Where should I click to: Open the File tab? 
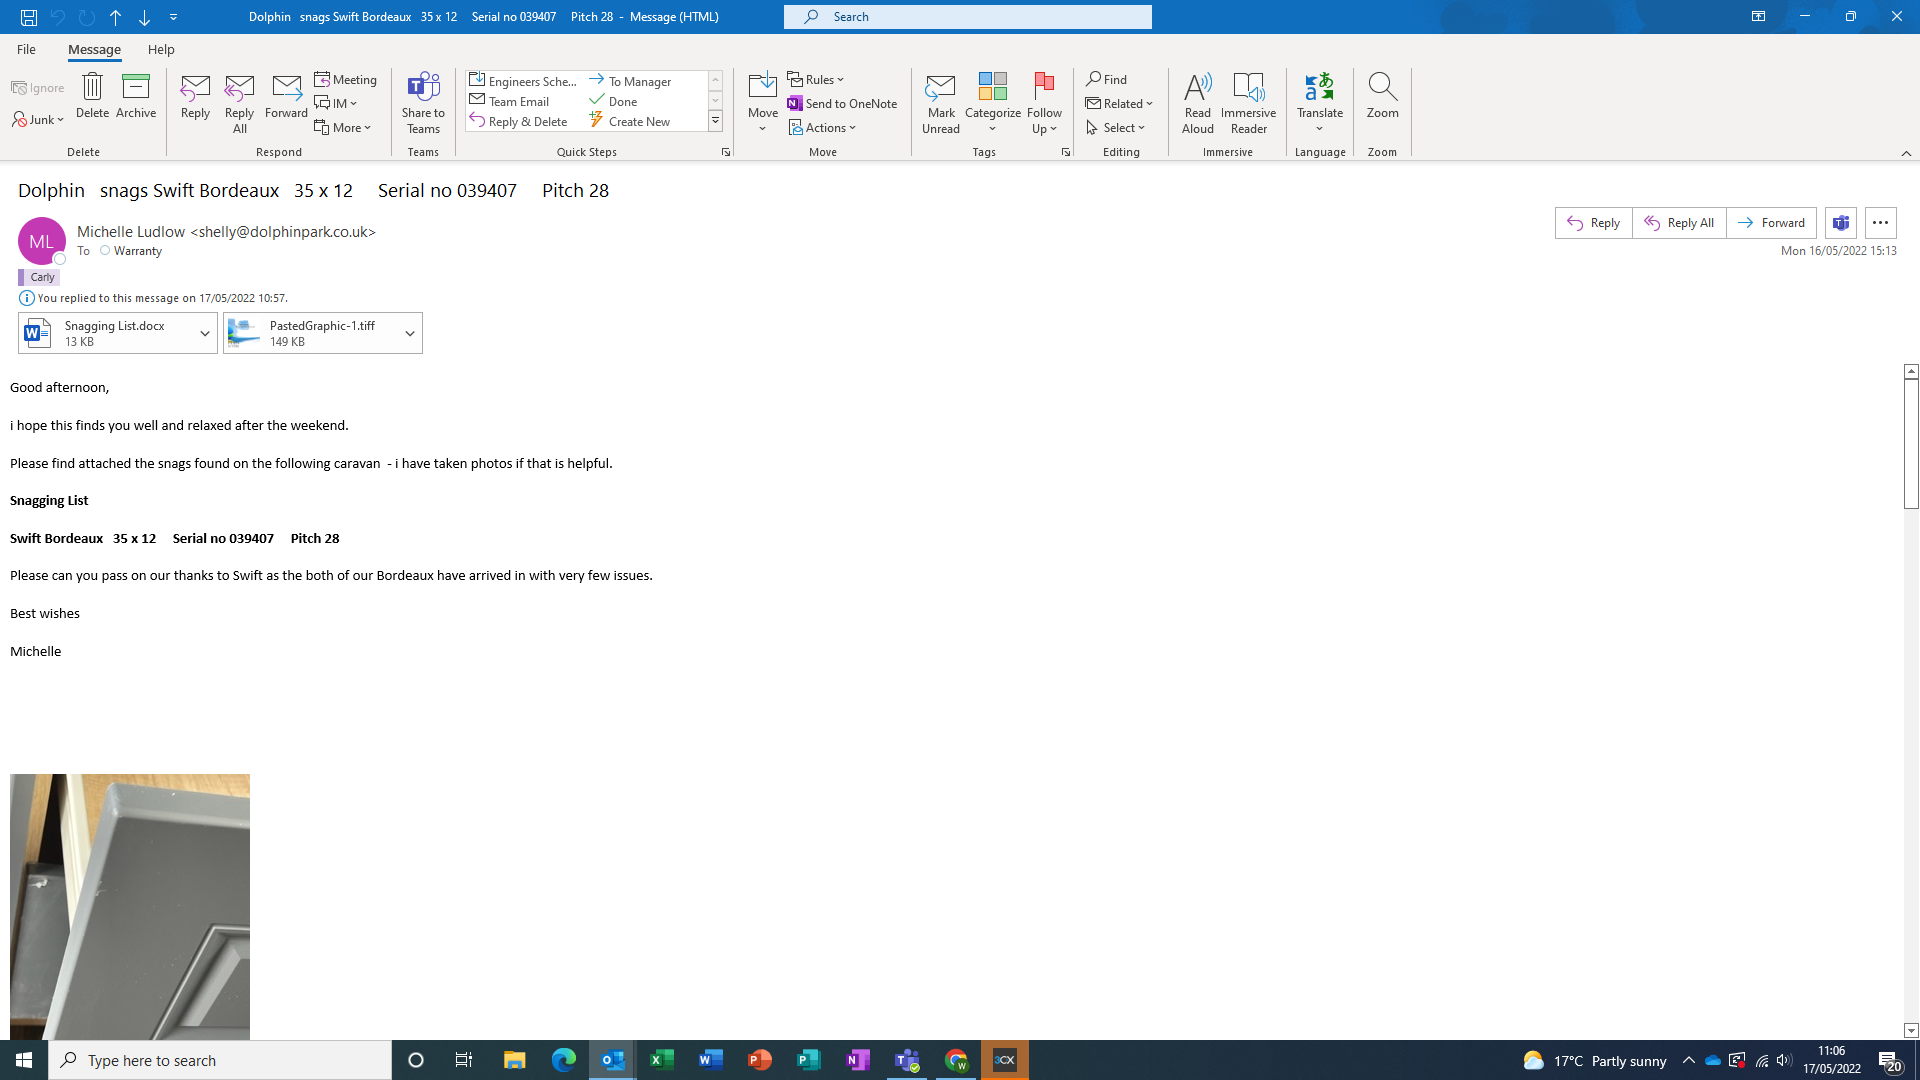coord(26,49)
